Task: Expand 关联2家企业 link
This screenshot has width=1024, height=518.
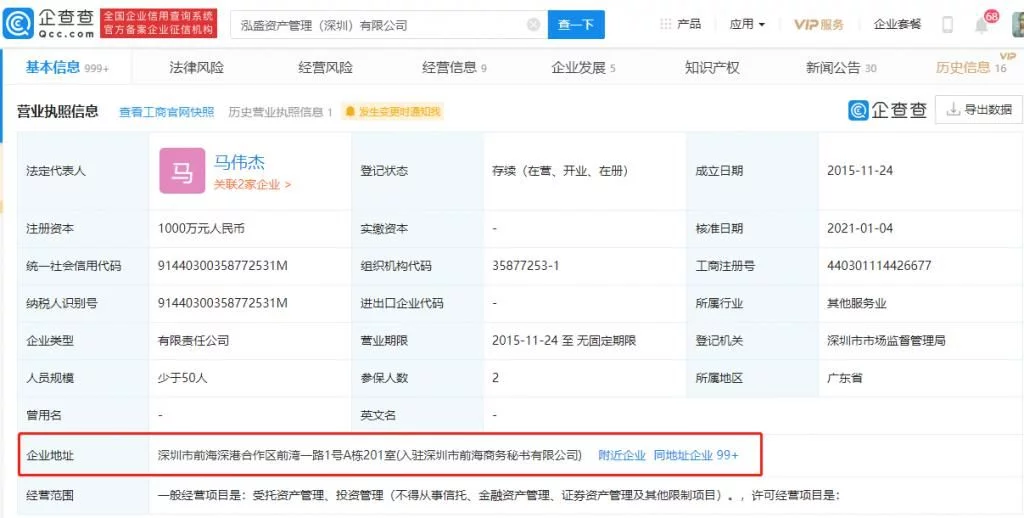Action: tap(252, 184)
